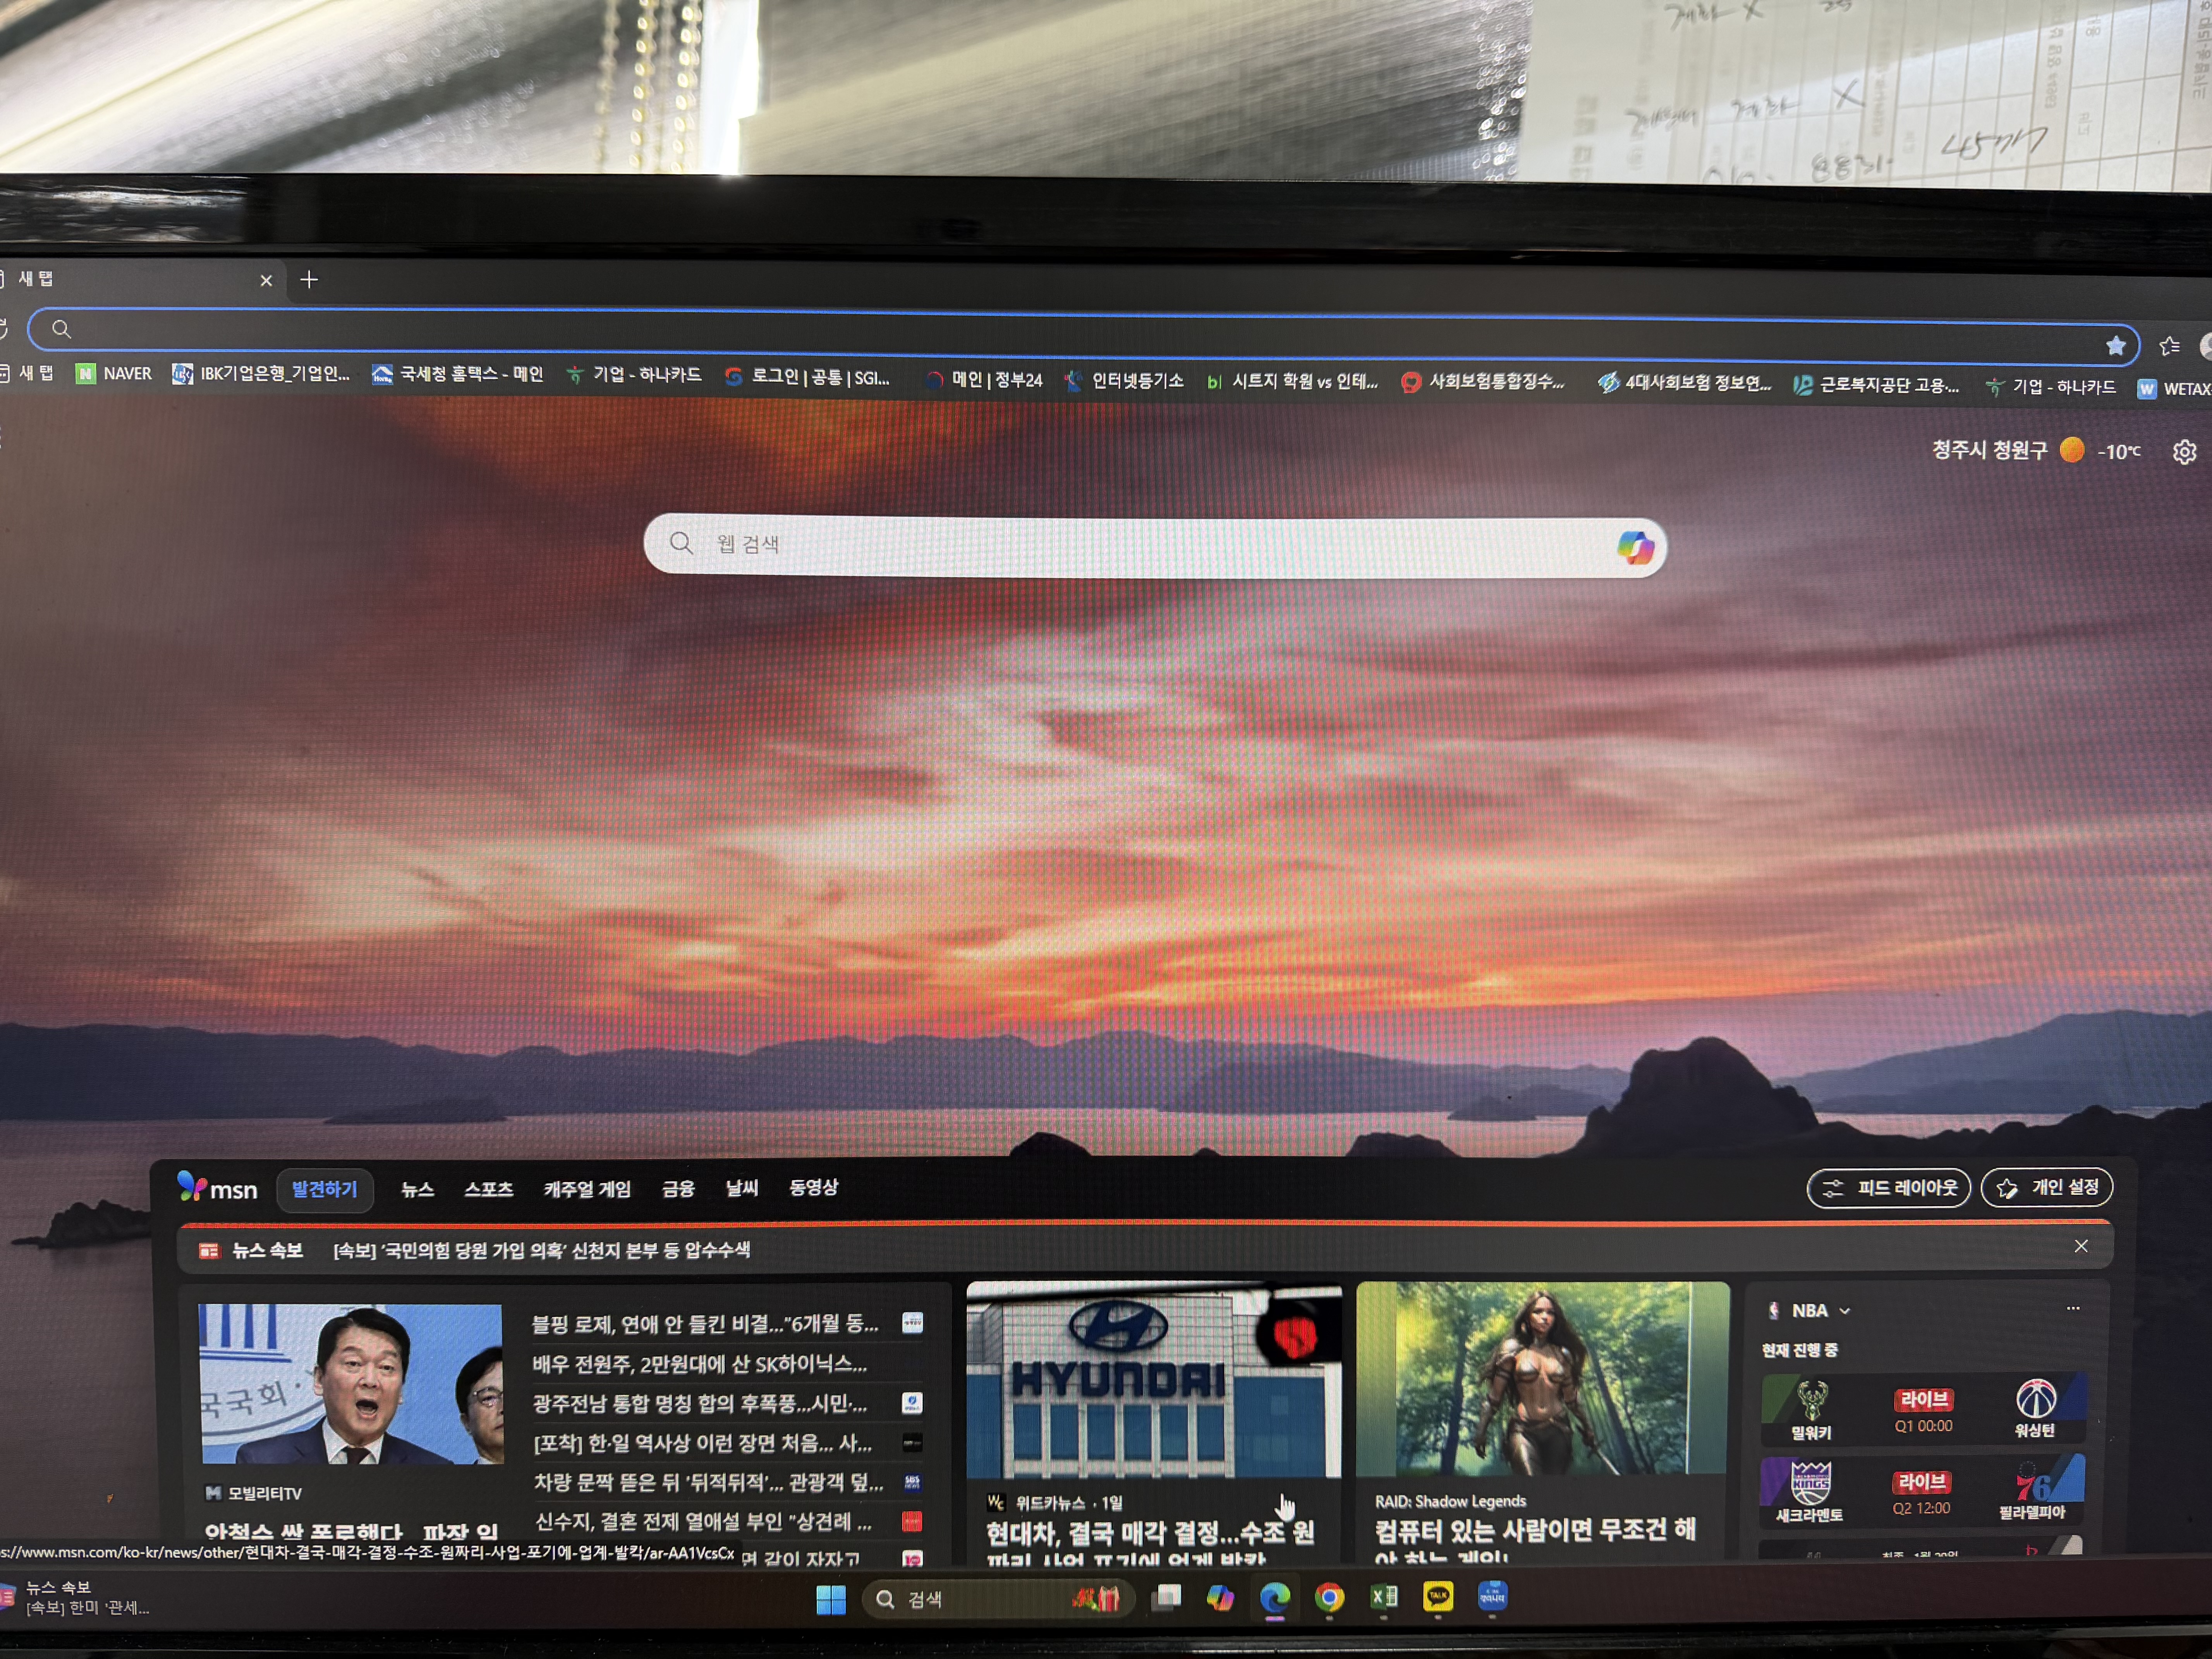Open the 뉴스 속보 taskbar widget
Image resolution: width=2212 pixels, height=1659 pixels.
click(76, 1597)
